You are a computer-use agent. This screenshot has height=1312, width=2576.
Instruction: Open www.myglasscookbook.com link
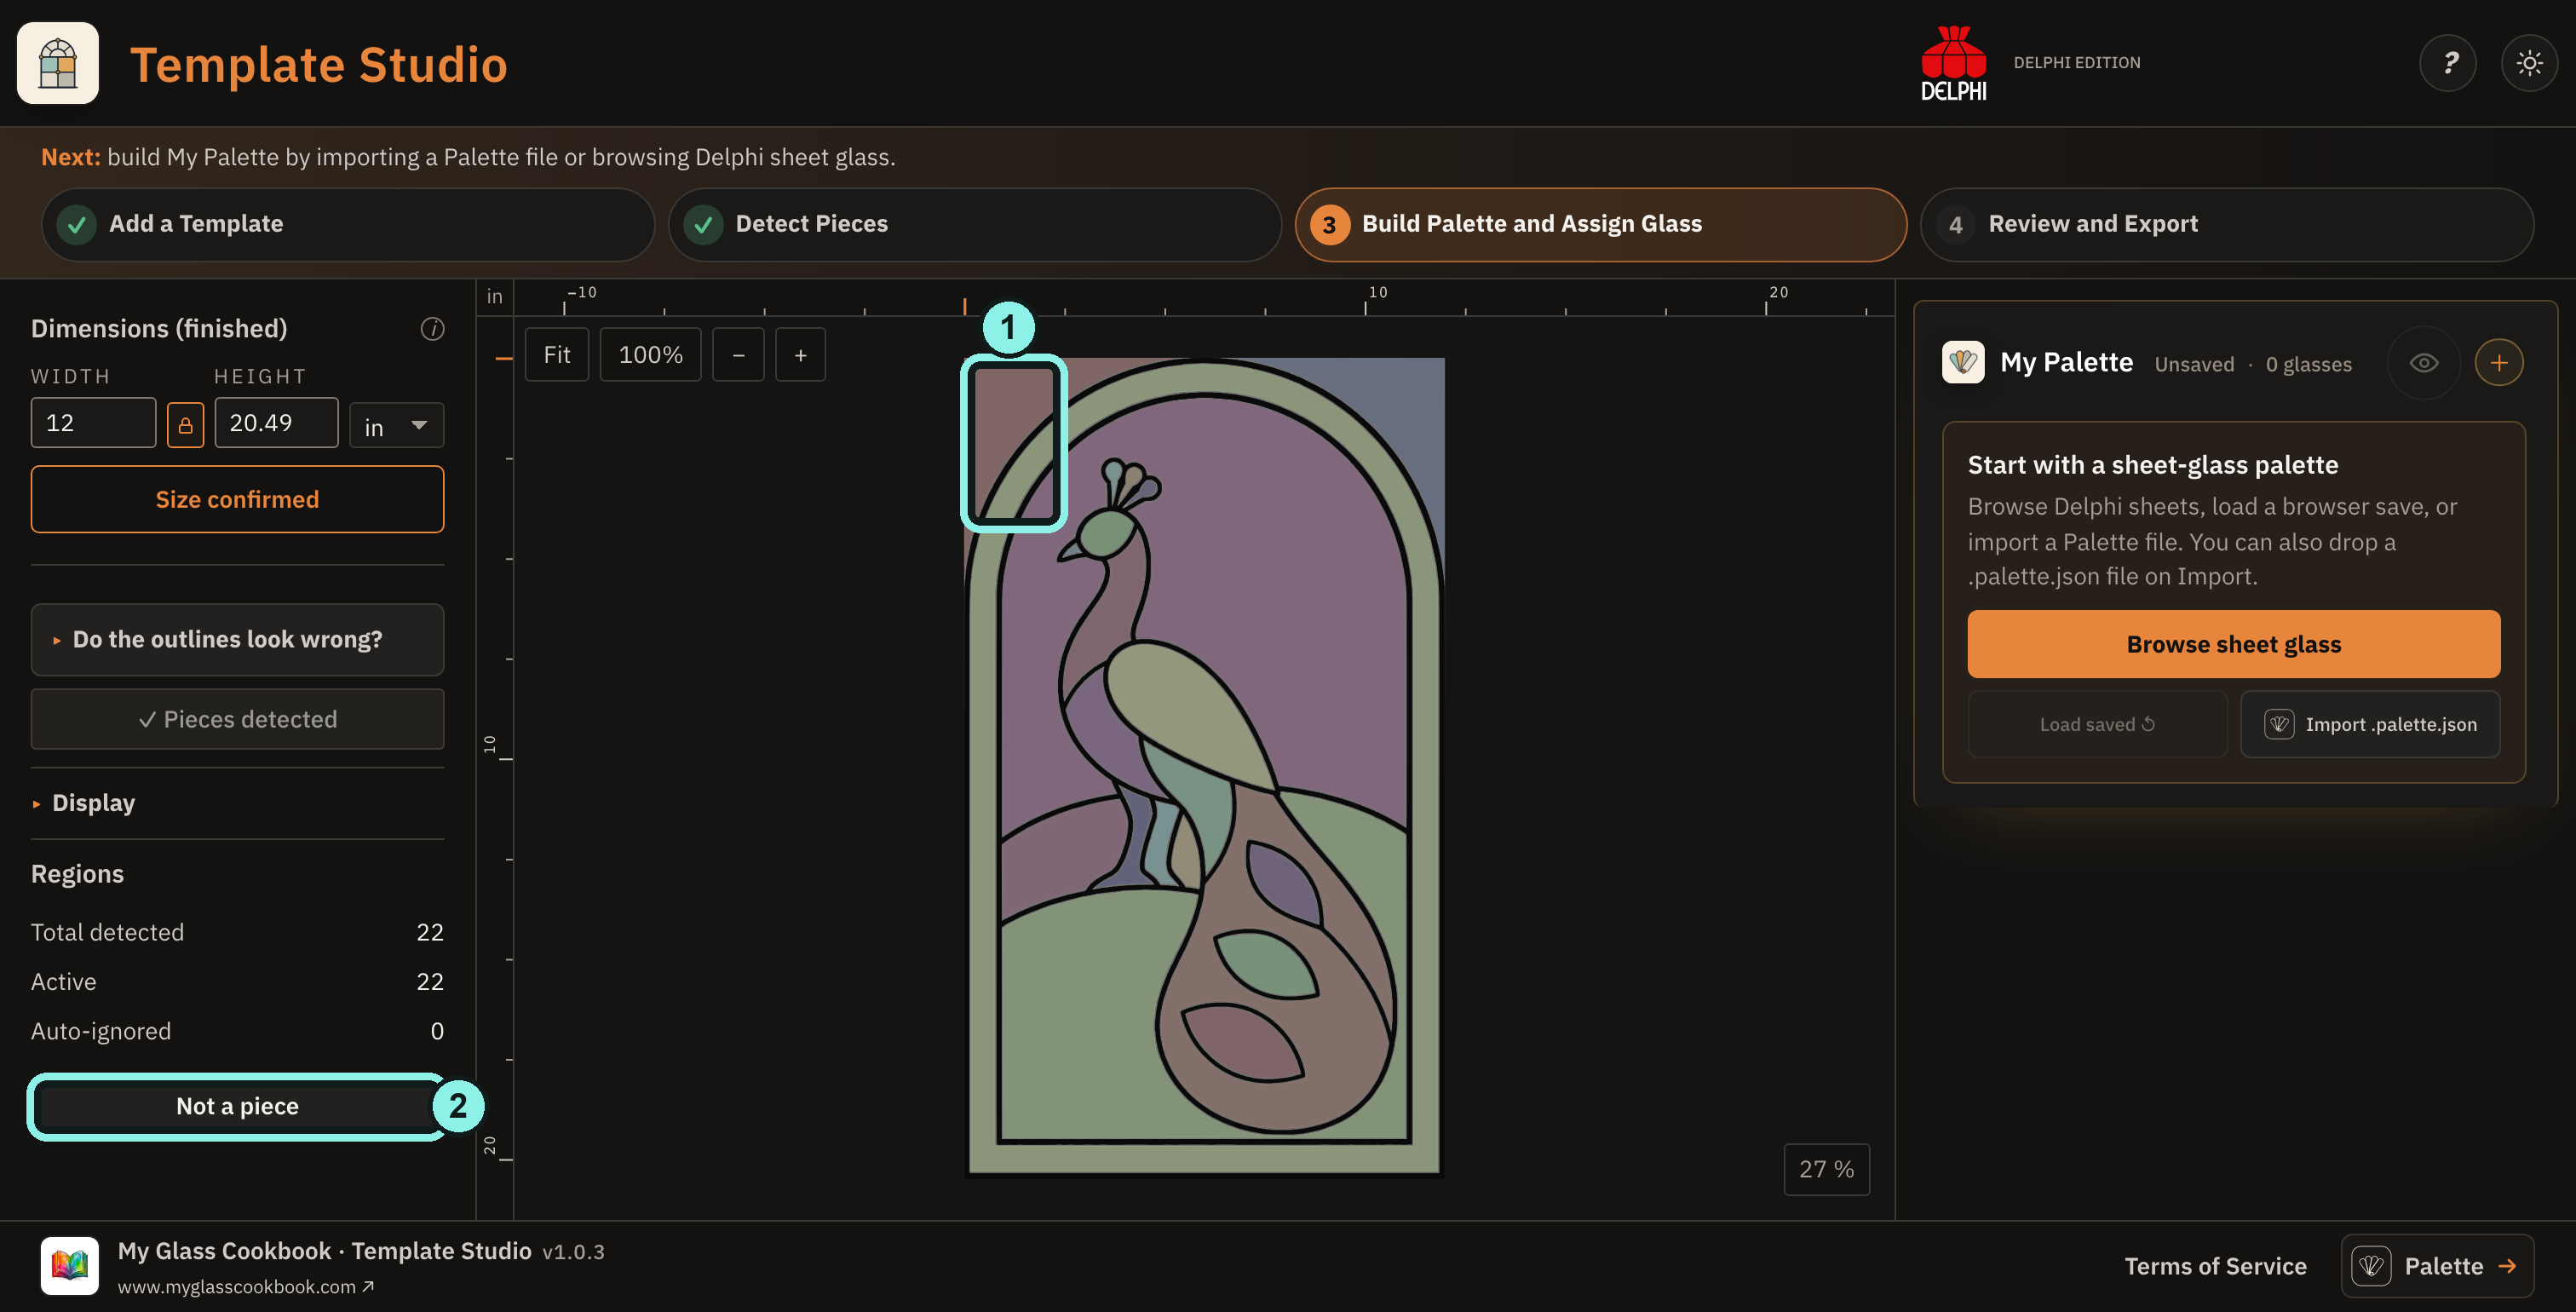(x=245, y=1287)
